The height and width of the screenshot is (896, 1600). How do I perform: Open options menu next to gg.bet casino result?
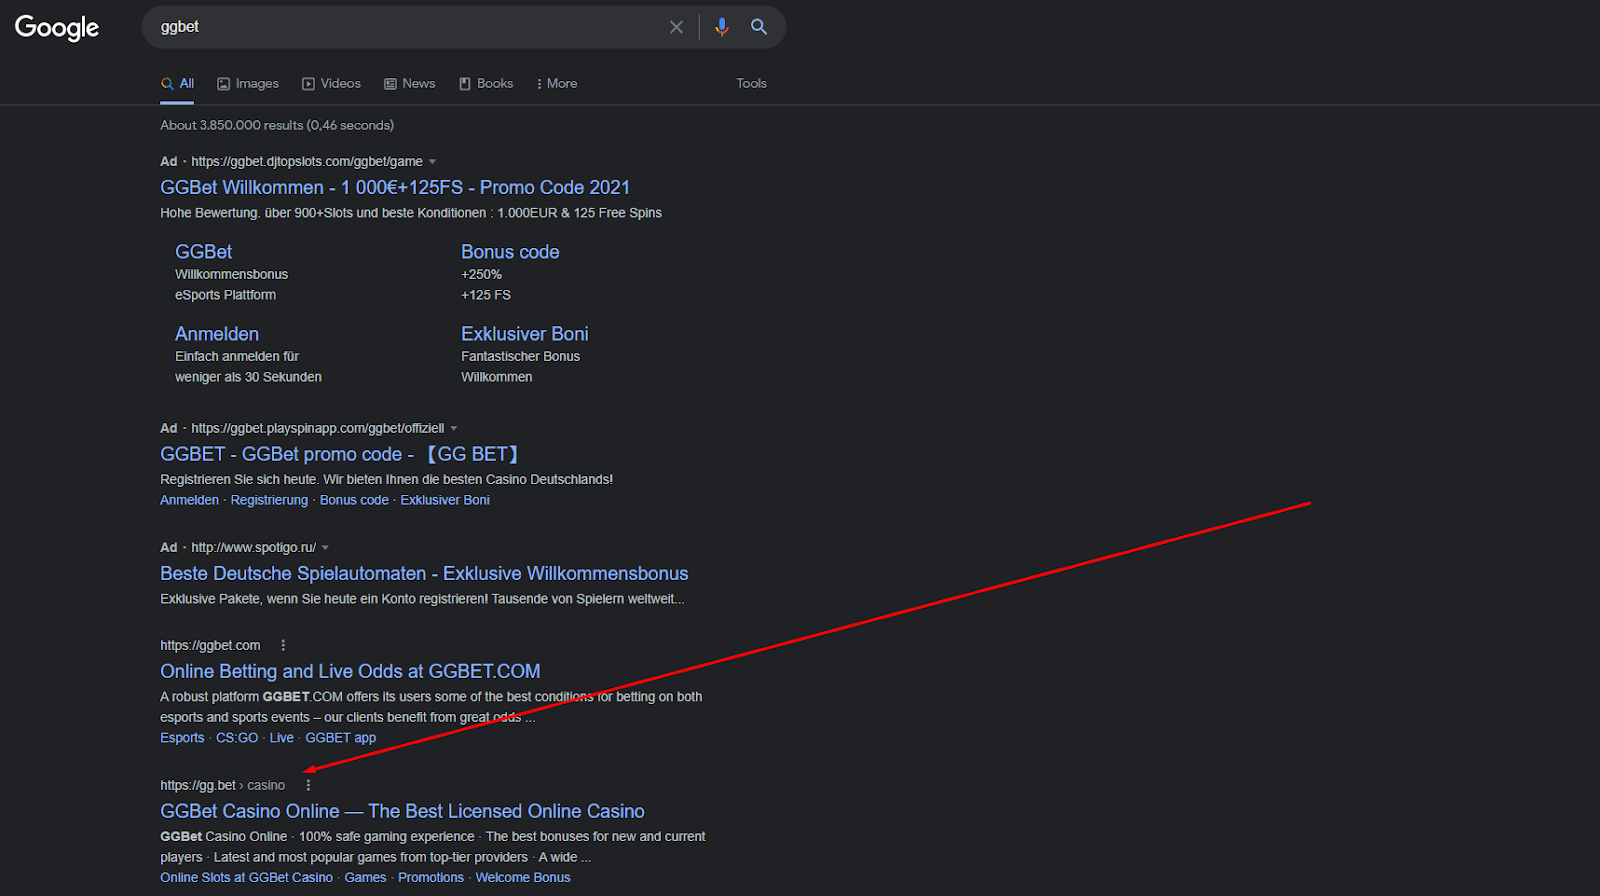(x=308, y=785)
